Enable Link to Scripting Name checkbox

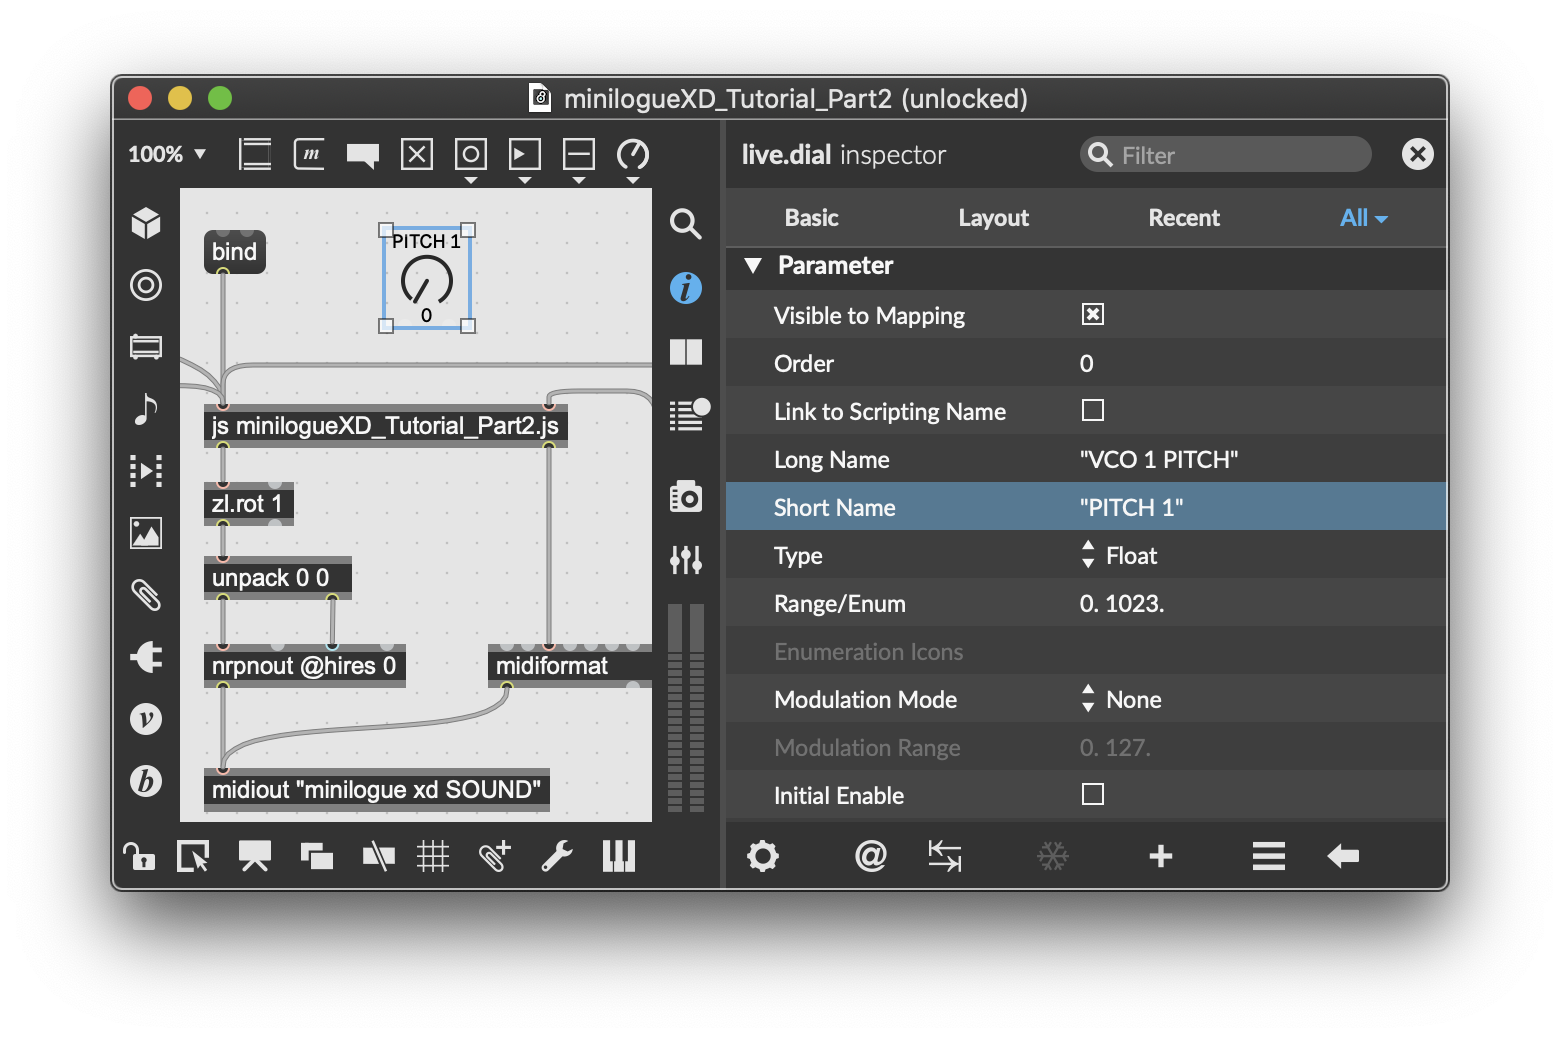tap(1093, 410)
